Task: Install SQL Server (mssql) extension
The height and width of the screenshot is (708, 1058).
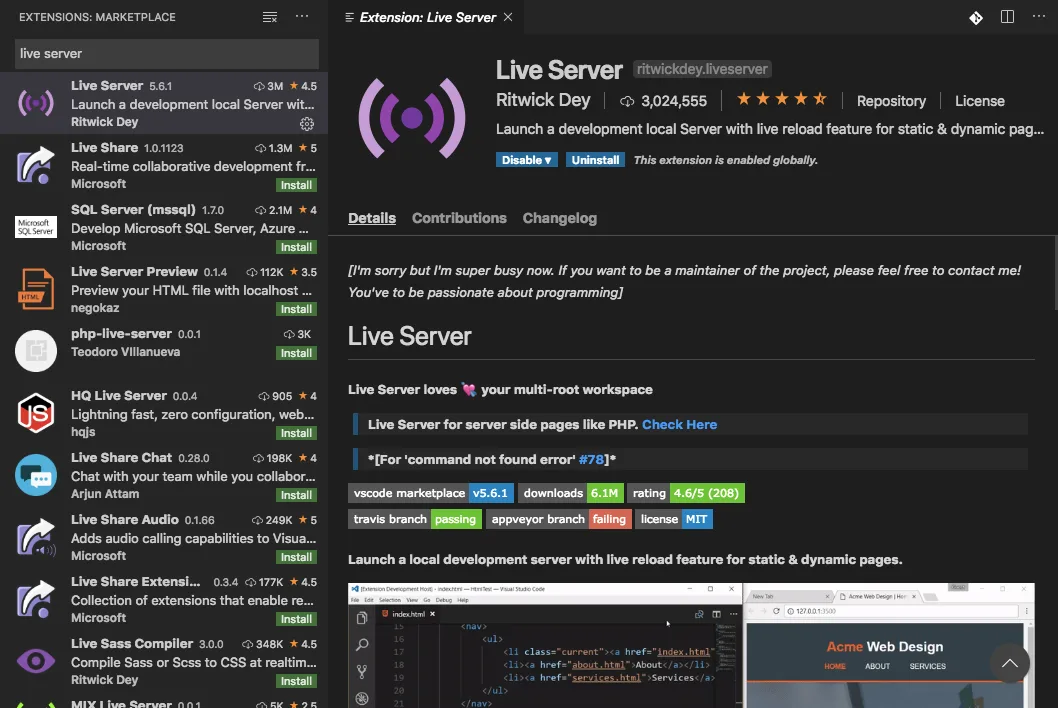Action: coord(296,247)
